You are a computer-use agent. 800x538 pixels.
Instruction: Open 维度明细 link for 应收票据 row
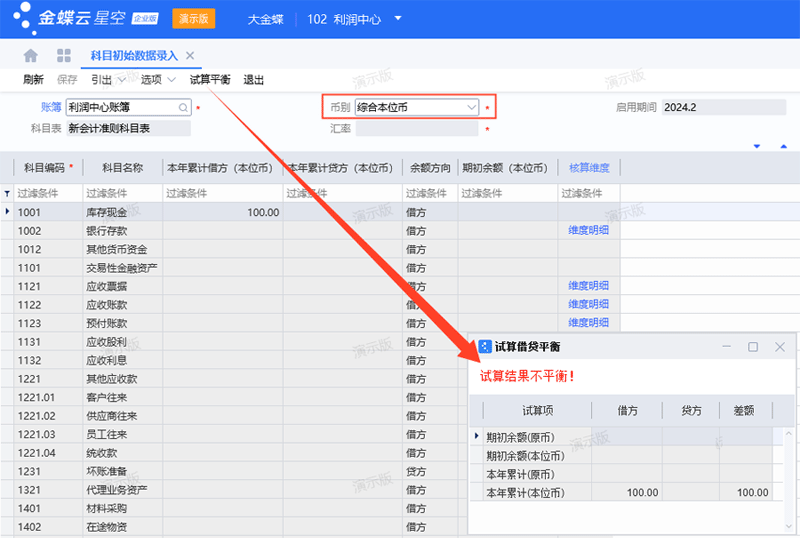[x=589, y=286]
